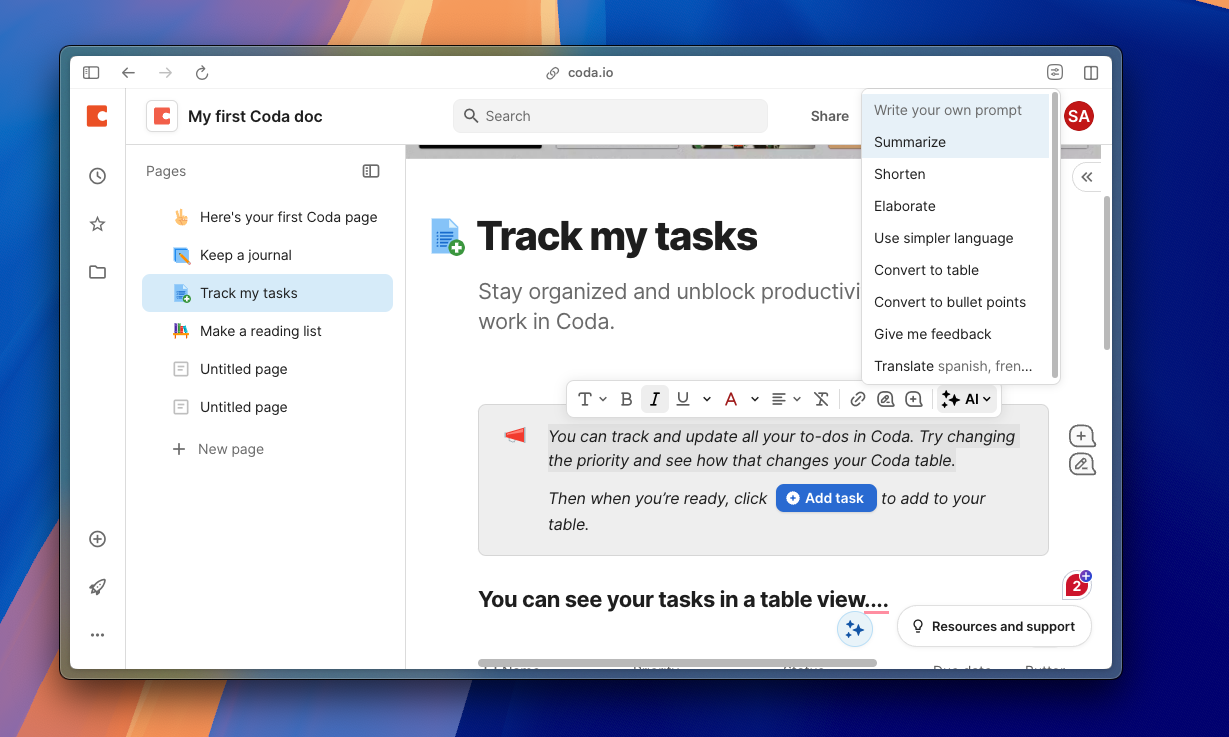The height and width of the screenshot is (737, 1229).
Task: Open Here's your first Coda page
Action: pyautogui.click(x=267, y=217)
